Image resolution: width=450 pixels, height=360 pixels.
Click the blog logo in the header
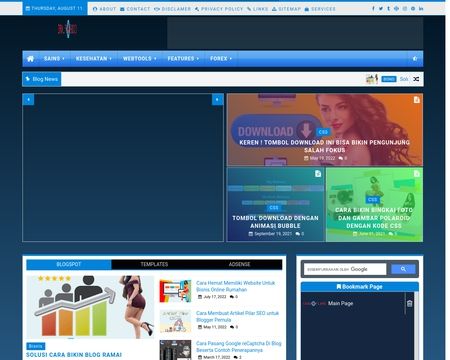pyautogui.click(x=67, y=29)
